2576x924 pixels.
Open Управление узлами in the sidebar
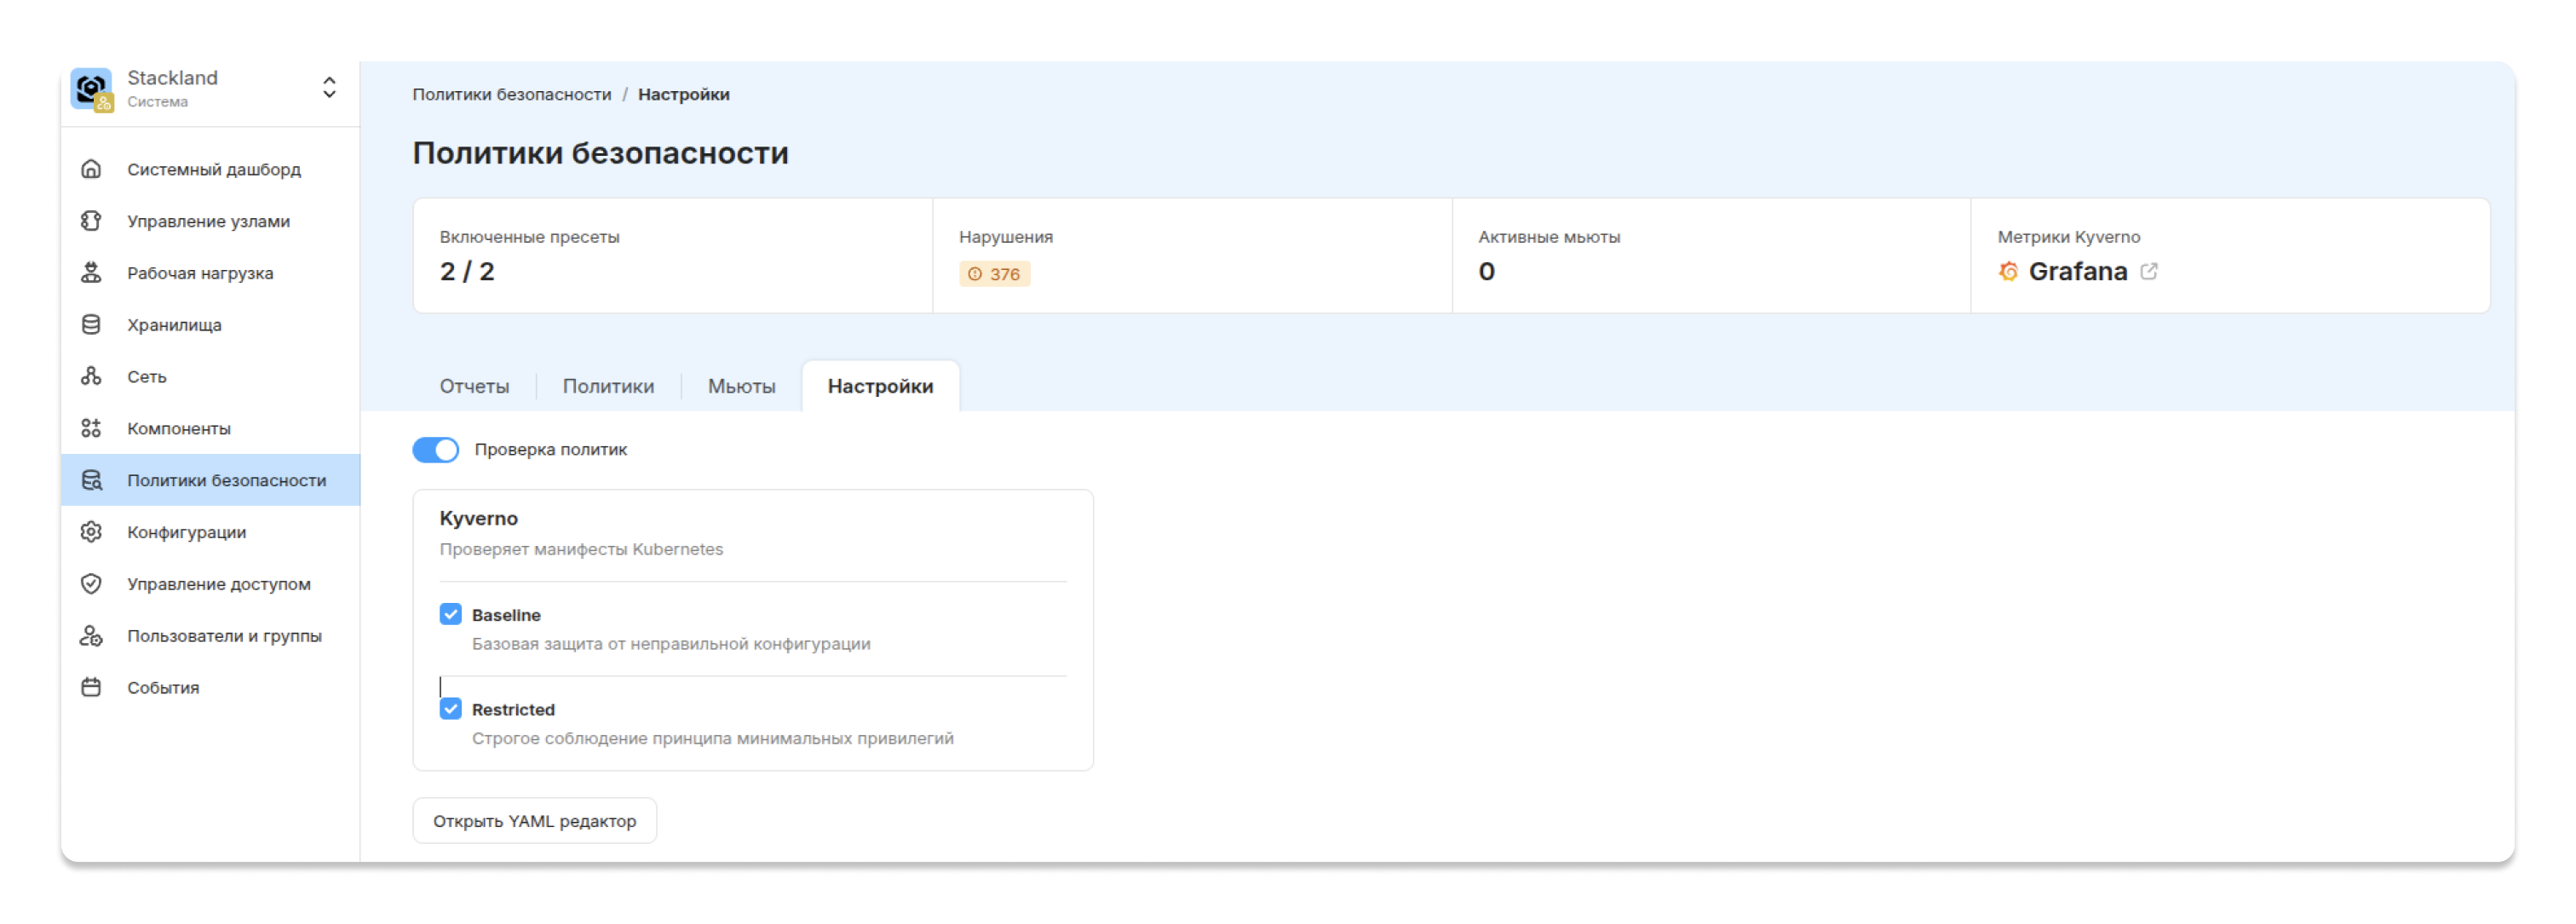tap(210, 221)
